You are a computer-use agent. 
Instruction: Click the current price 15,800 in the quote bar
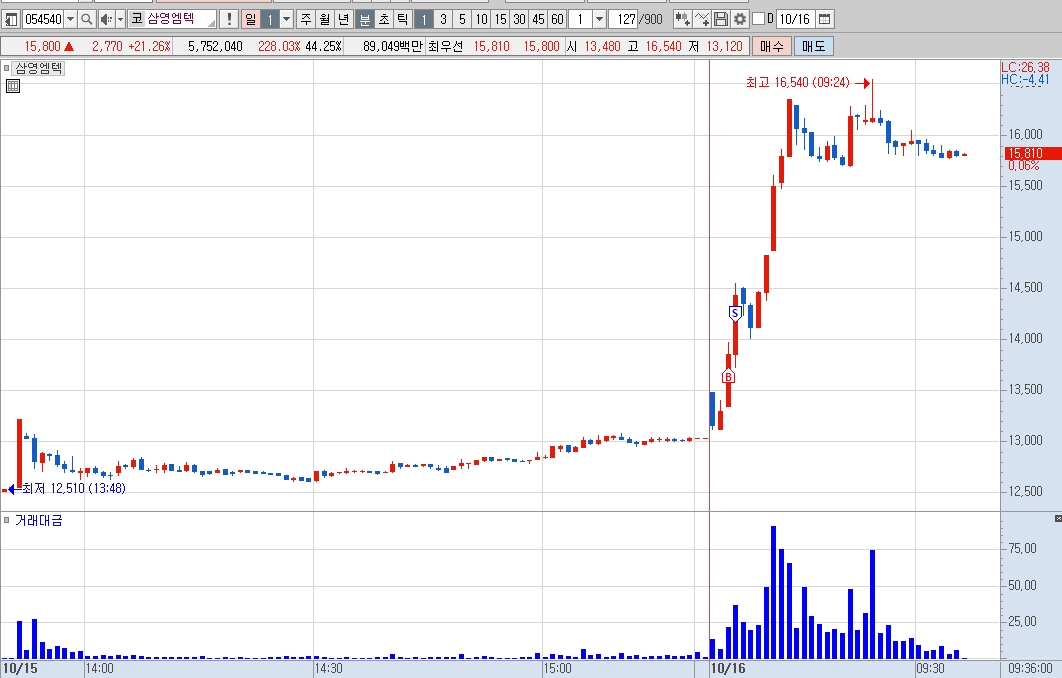(x=43, y=46)
